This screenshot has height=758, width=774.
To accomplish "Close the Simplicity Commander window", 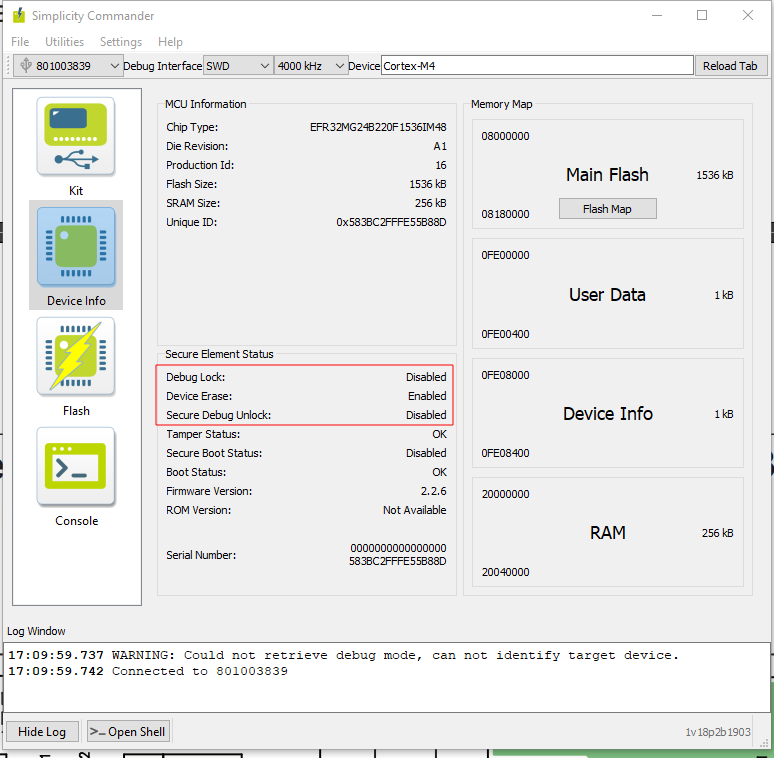I will [x=748, y=15].
